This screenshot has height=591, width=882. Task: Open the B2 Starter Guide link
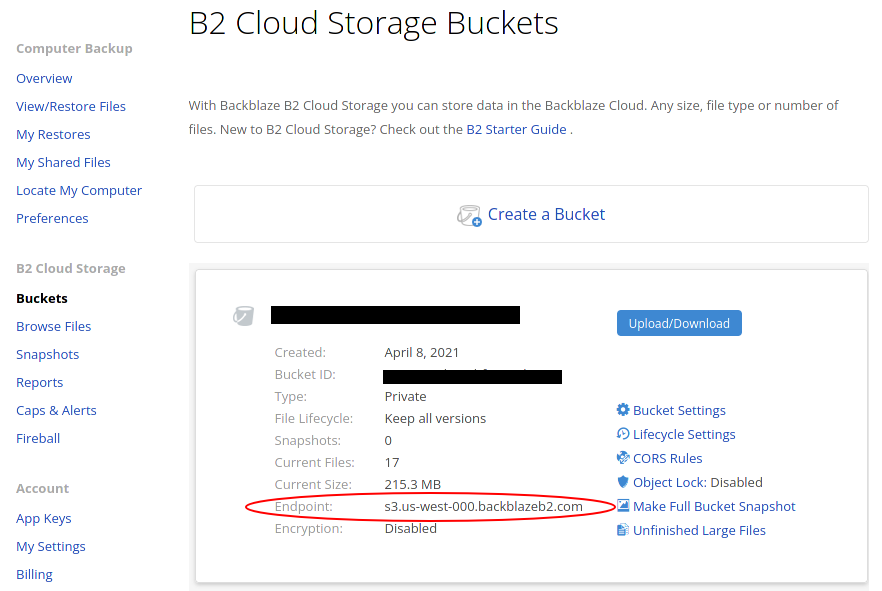point(516,129)
